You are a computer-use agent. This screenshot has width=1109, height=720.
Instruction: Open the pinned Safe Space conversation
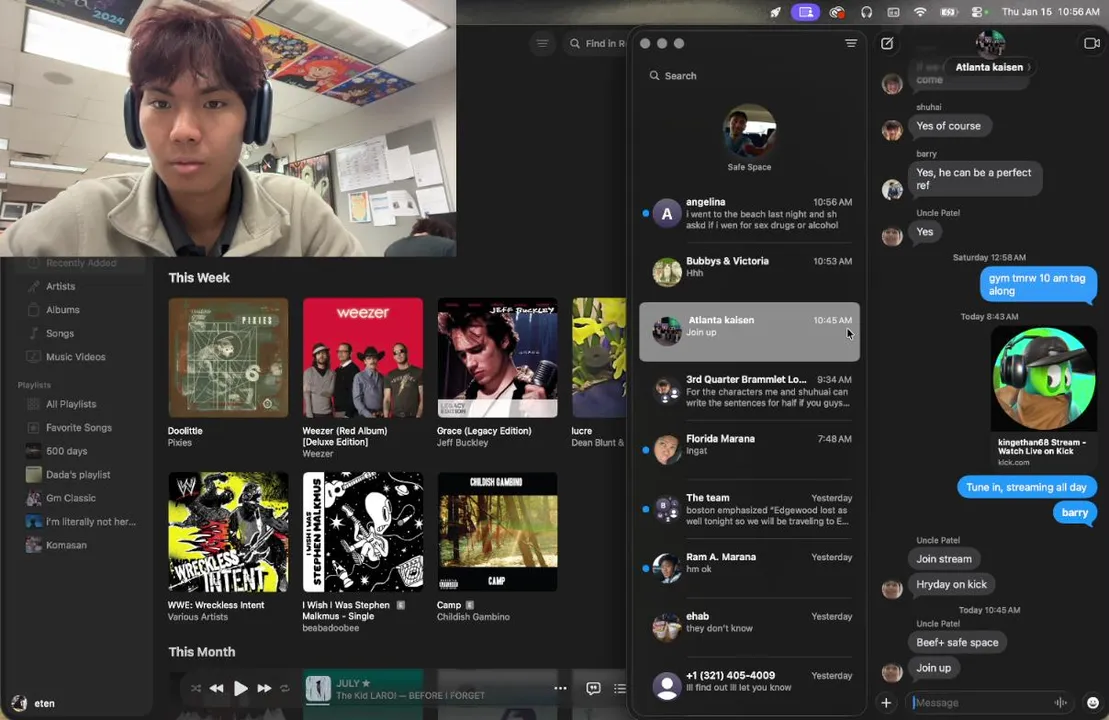point(749,138)
